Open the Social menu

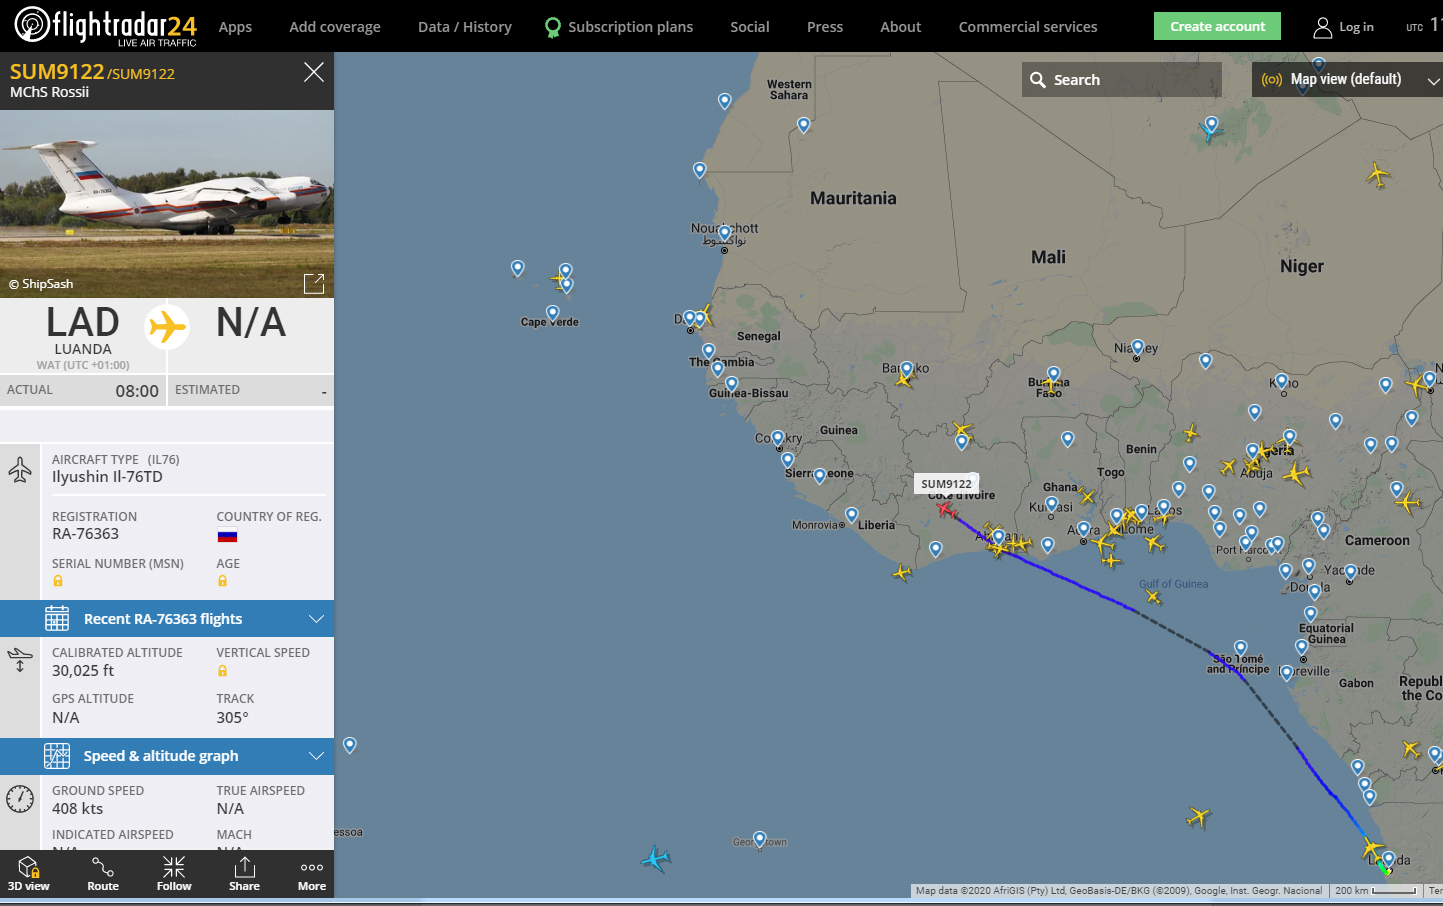tap(750, 27)
